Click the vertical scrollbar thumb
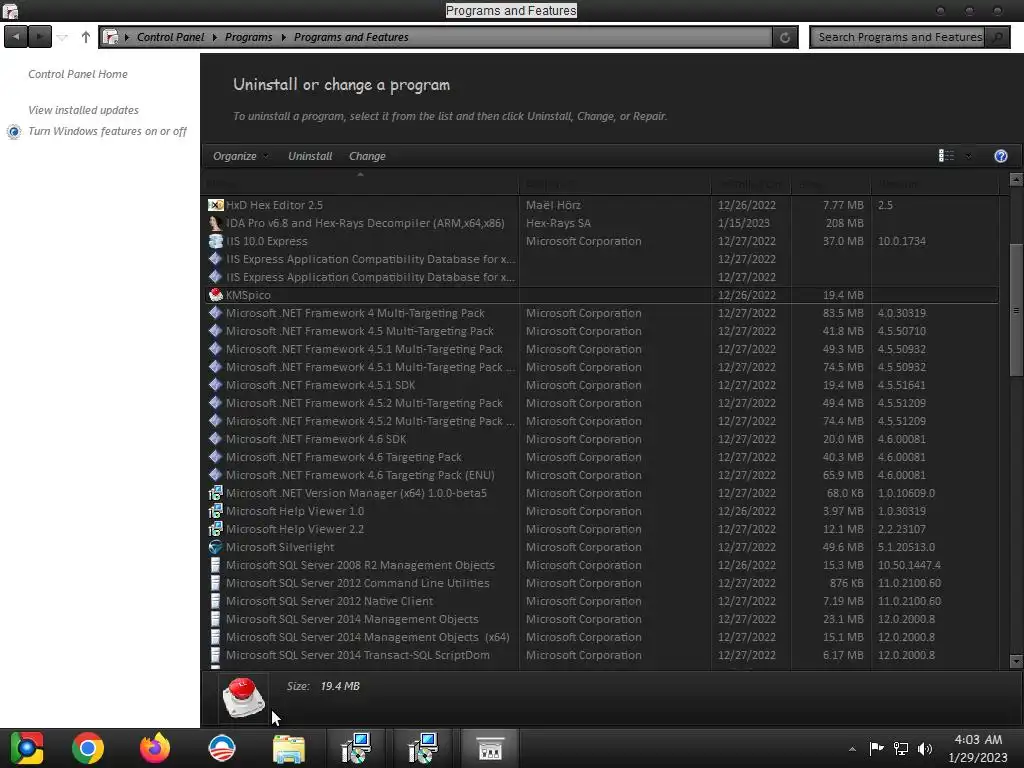 [x=1016, y=309]
